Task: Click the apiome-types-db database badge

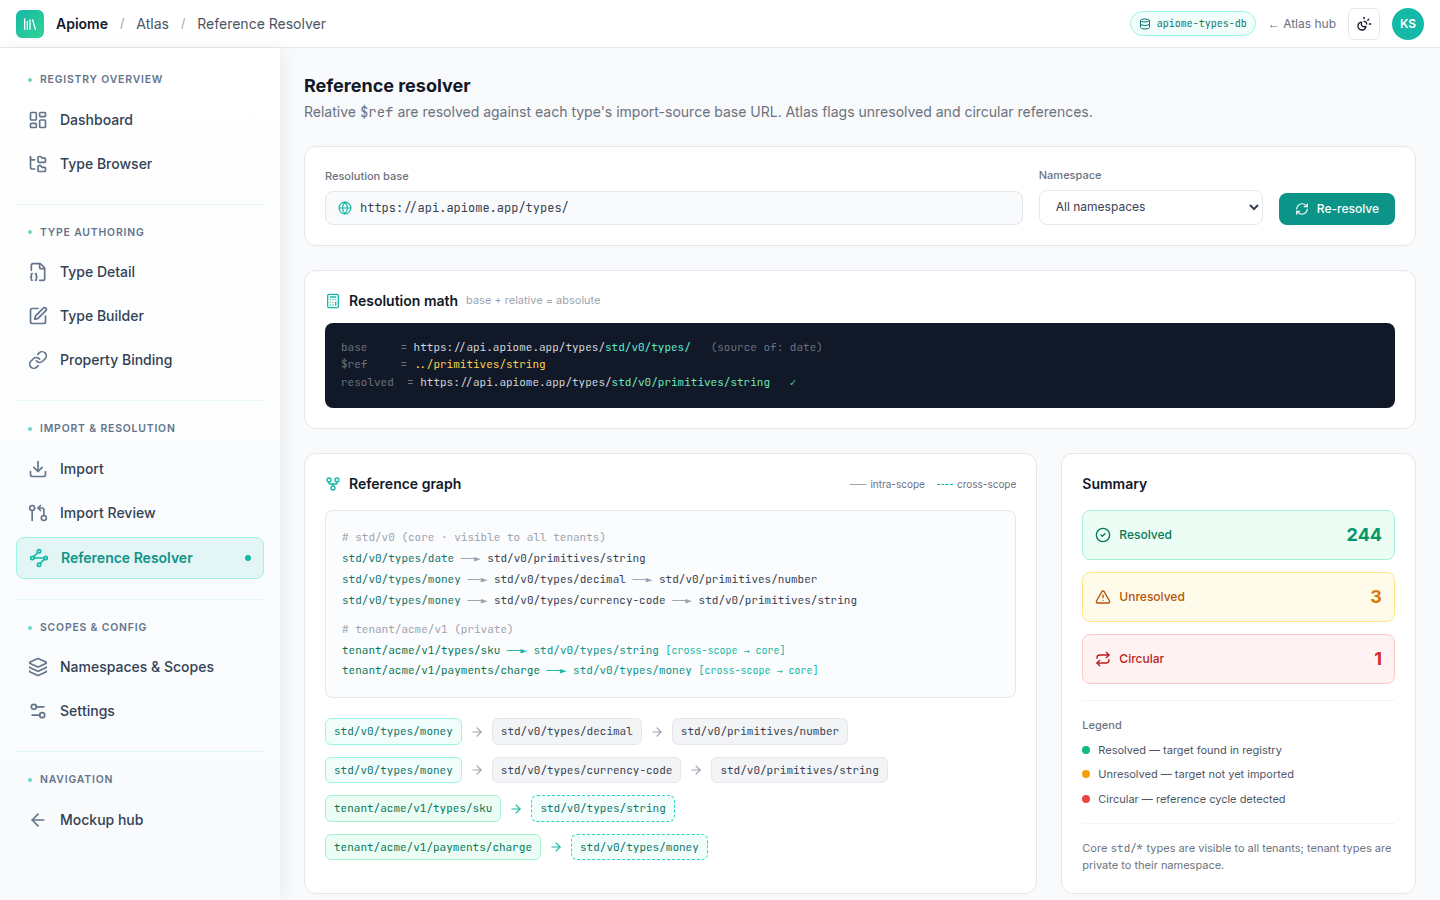Action: [1193, 24]
